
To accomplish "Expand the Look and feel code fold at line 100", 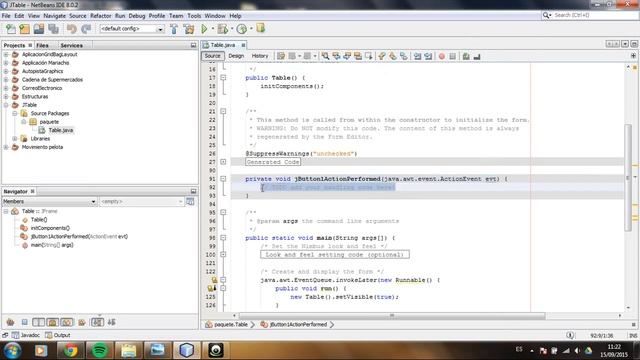I will tap(223, 255).
